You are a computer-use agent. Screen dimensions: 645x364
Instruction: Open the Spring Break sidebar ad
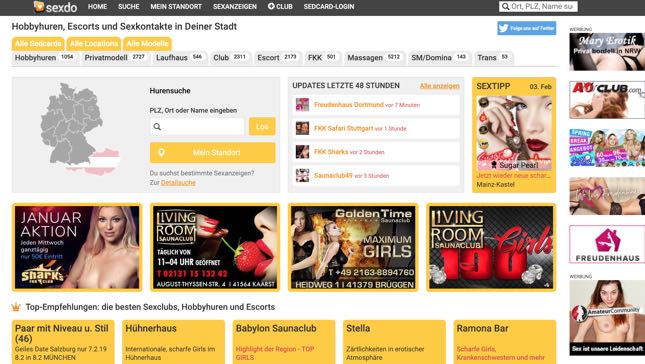click(607, 148)
